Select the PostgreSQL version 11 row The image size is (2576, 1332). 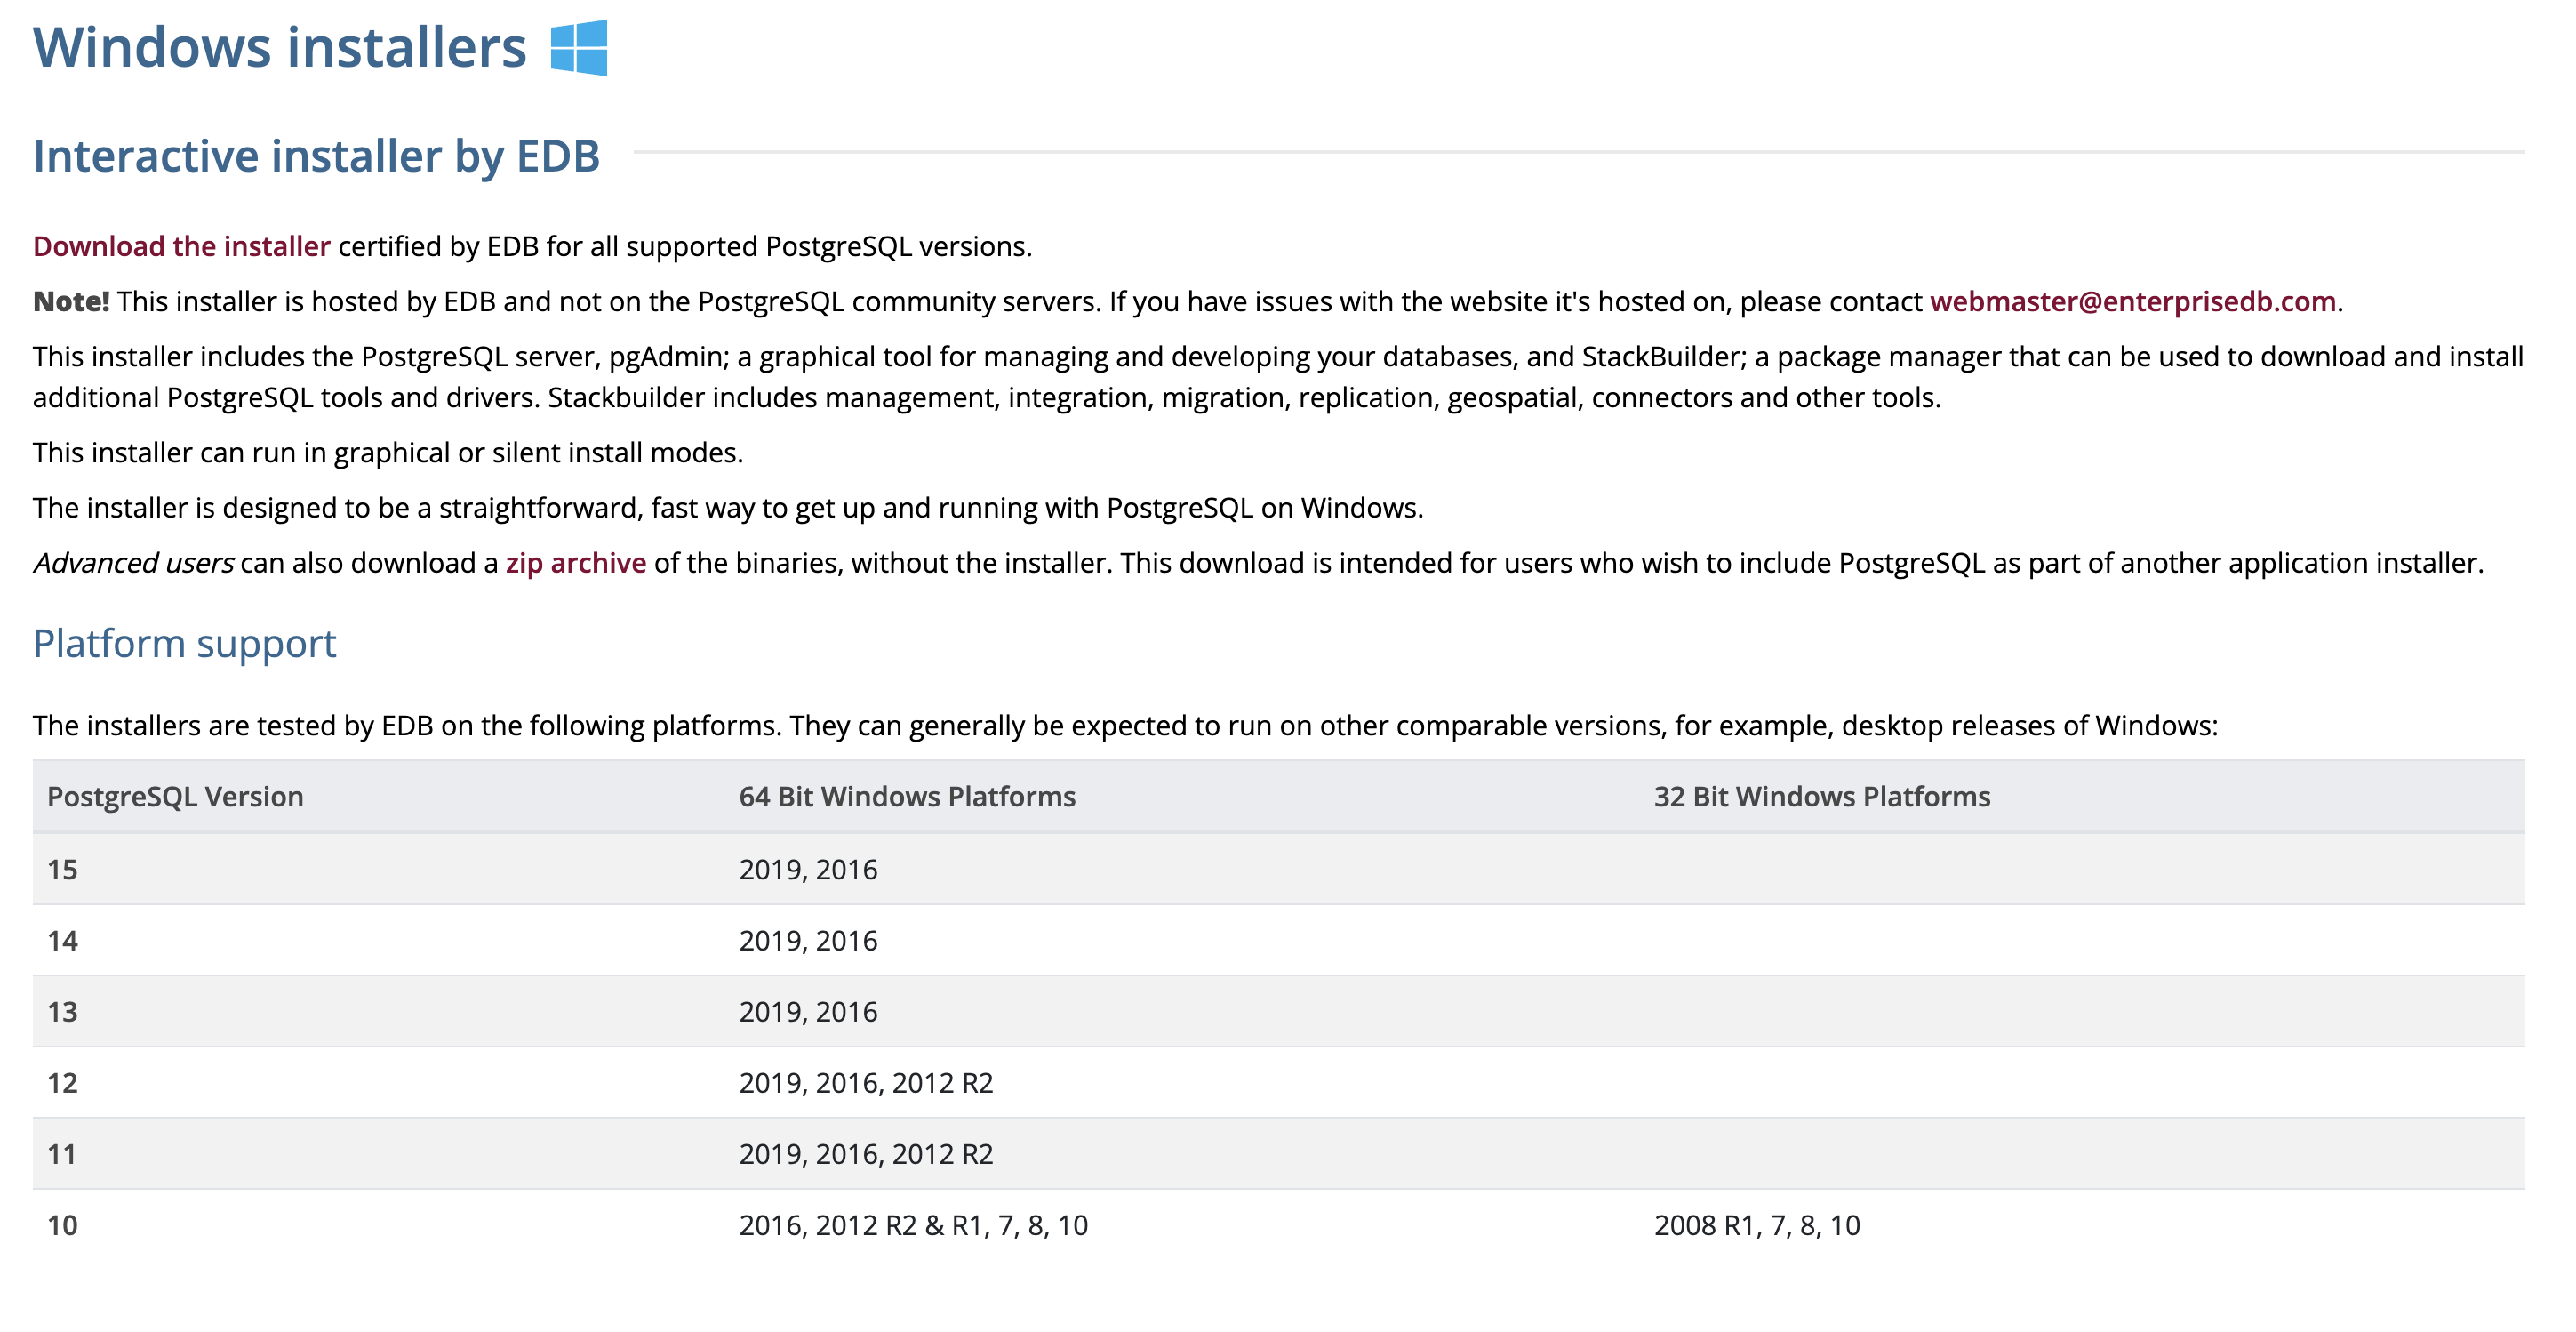[62, 1154]
